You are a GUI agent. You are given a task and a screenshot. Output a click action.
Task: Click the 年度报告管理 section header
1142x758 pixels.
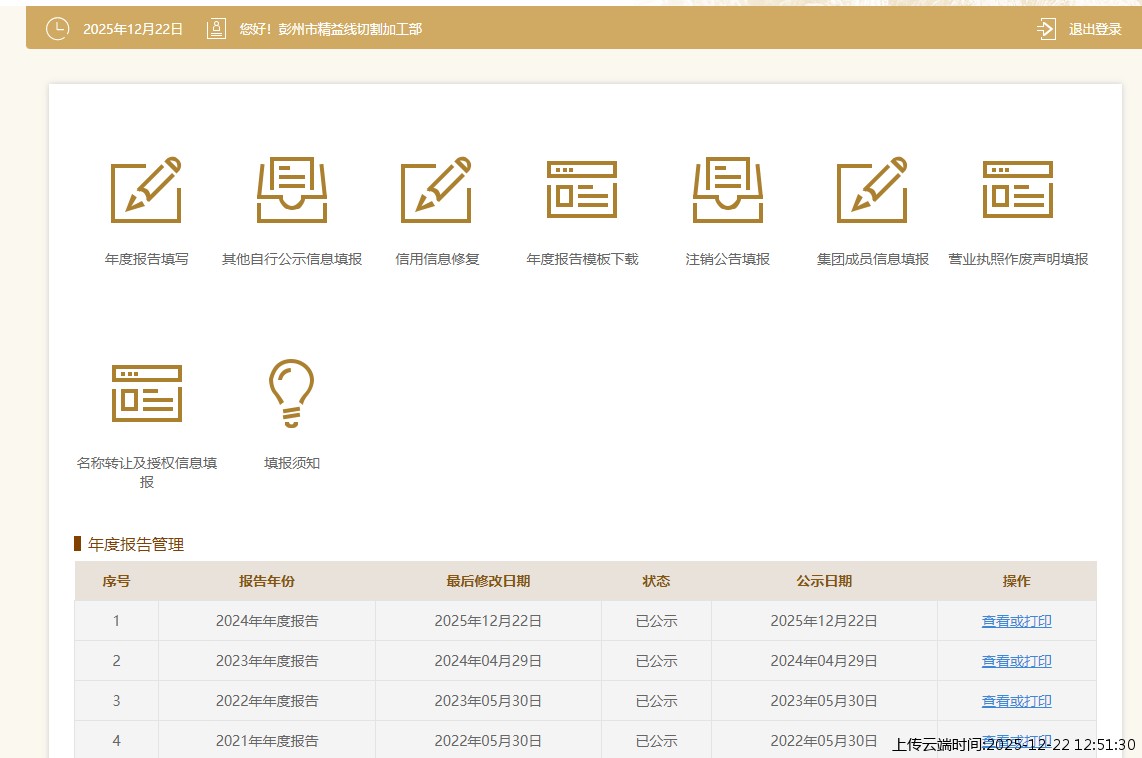tap(128, 544)
